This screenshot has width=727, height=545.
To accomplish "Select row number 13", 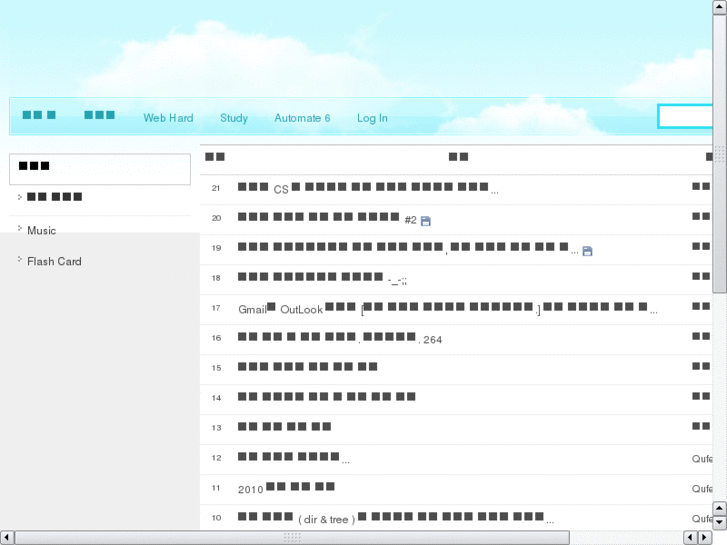I will tap(216, 428).
